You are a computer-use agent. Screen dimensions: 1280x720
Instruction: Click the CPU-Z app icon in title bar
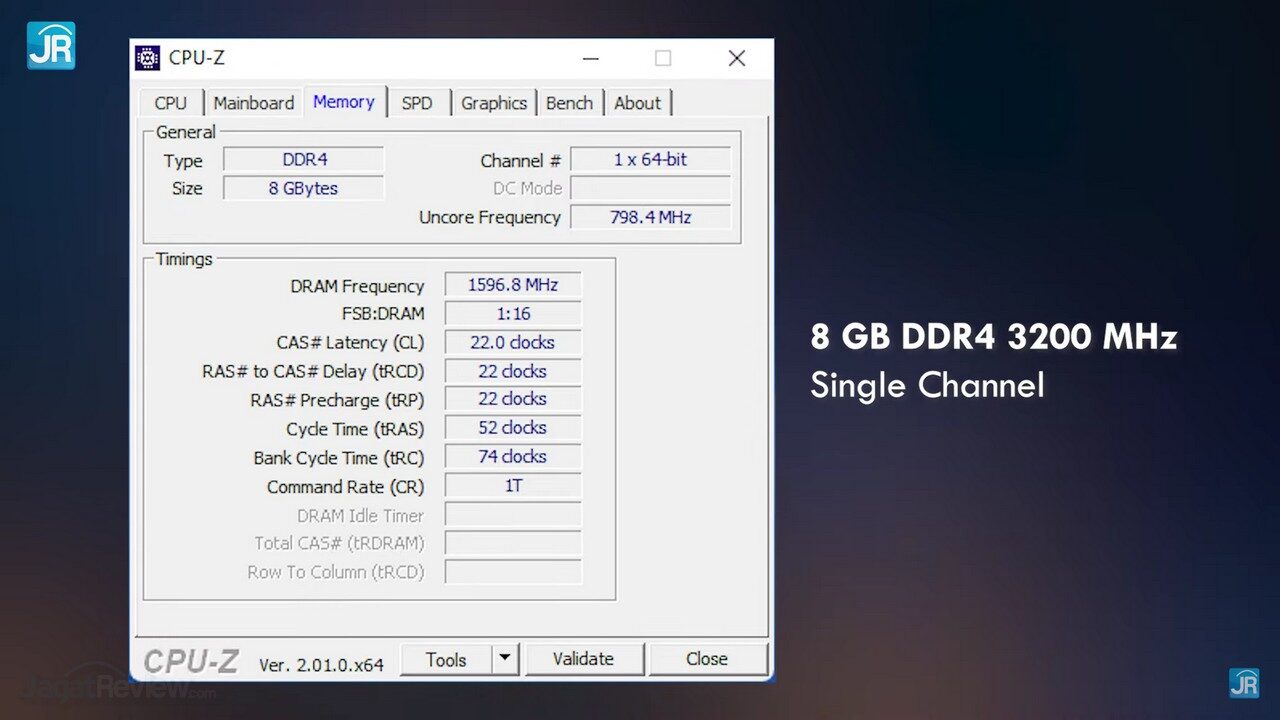click(x=147, y=58)
